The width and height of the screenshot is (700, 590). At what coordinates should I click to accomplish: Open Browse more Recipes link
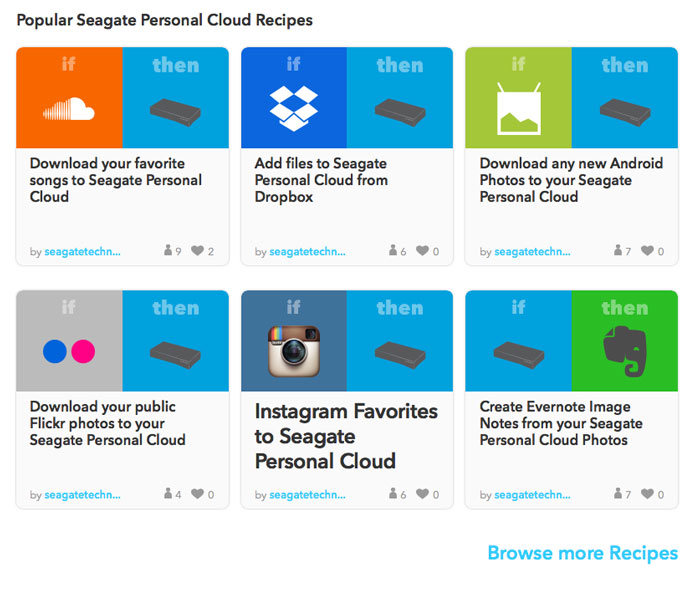[583, 553]
